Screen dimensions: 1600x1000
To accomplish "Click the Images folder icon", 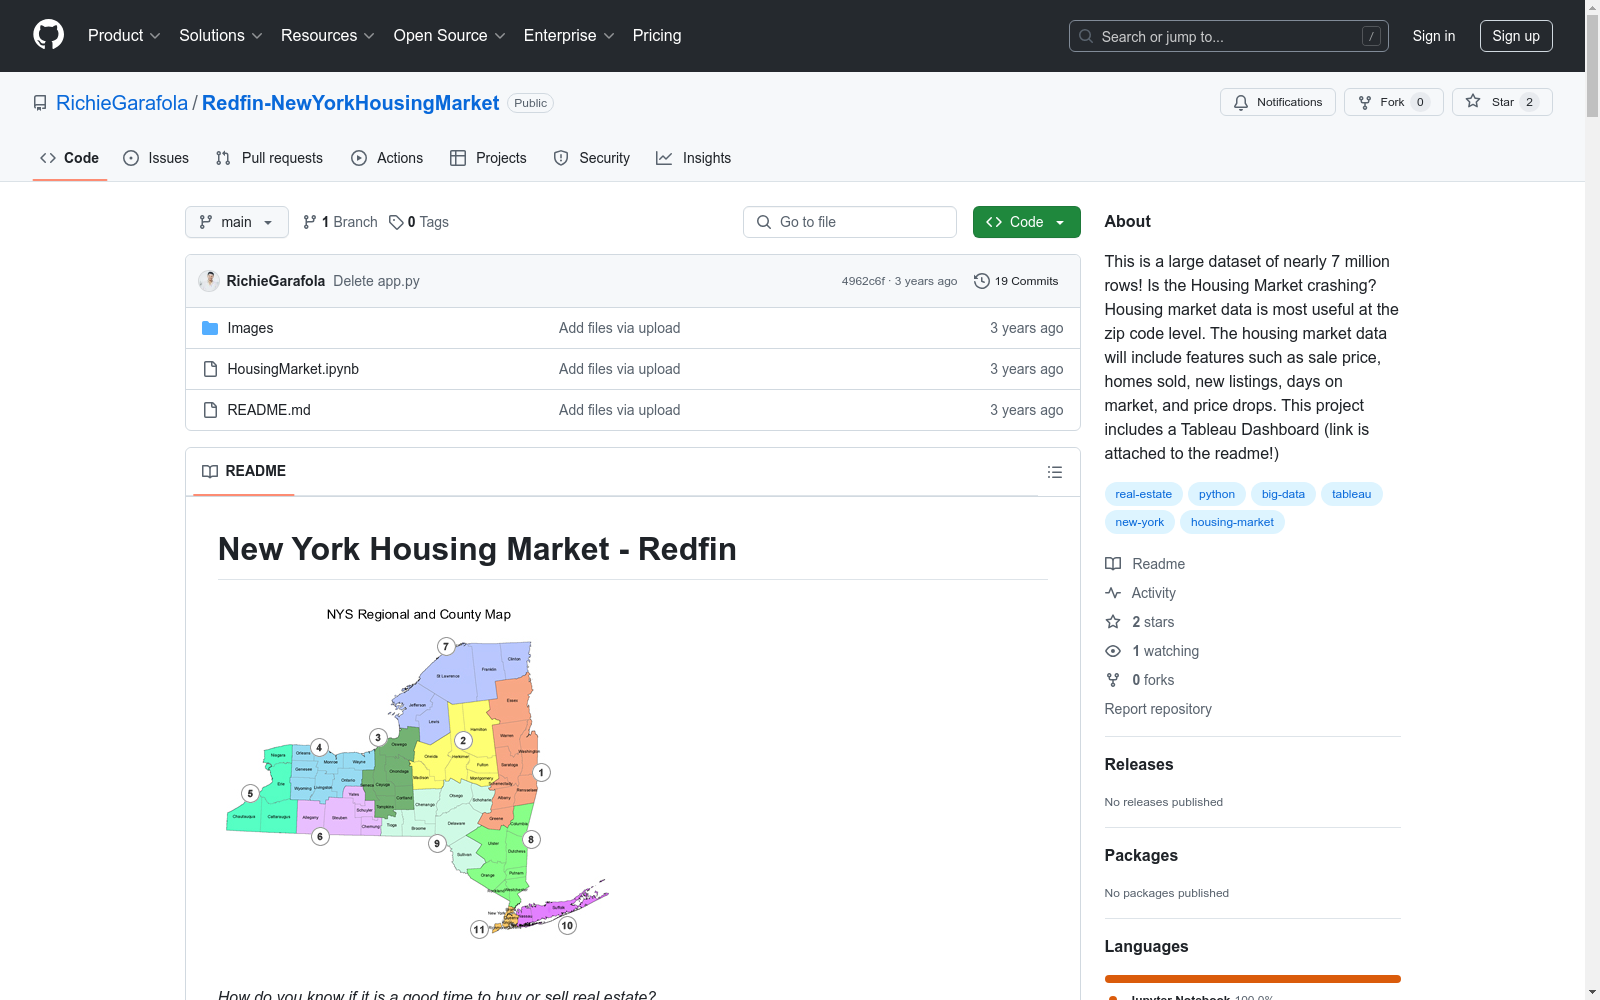I will click(210, 328).
